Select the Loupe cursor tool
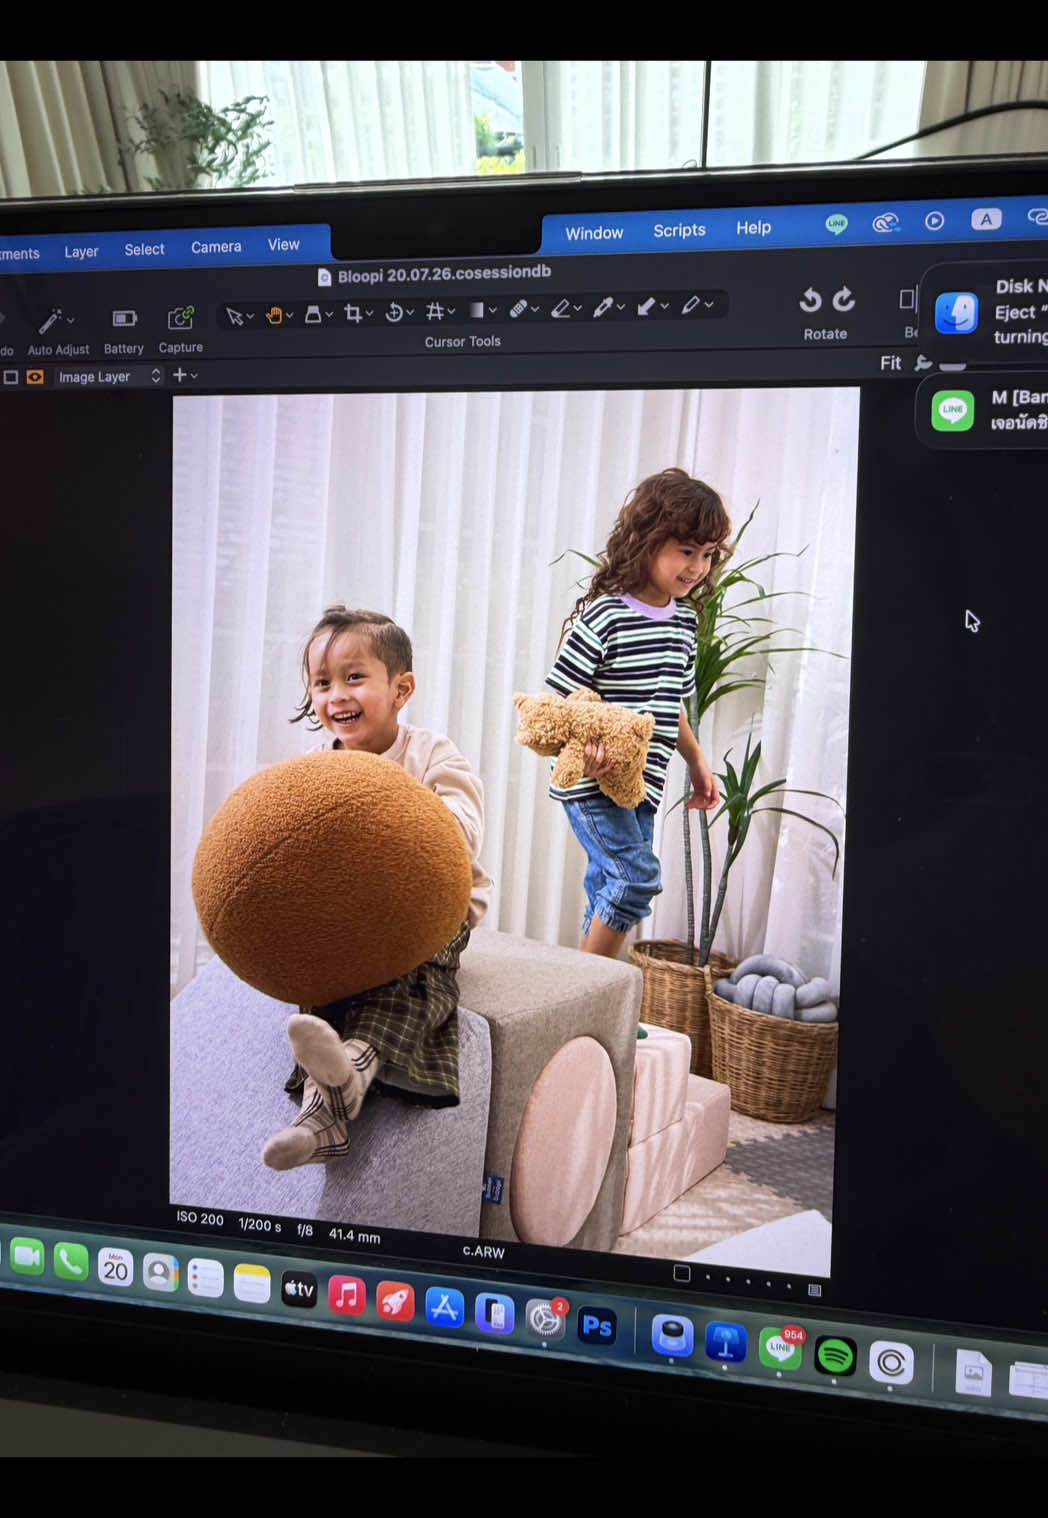Screen dimensions: 1048x1518 pos(313,314)
